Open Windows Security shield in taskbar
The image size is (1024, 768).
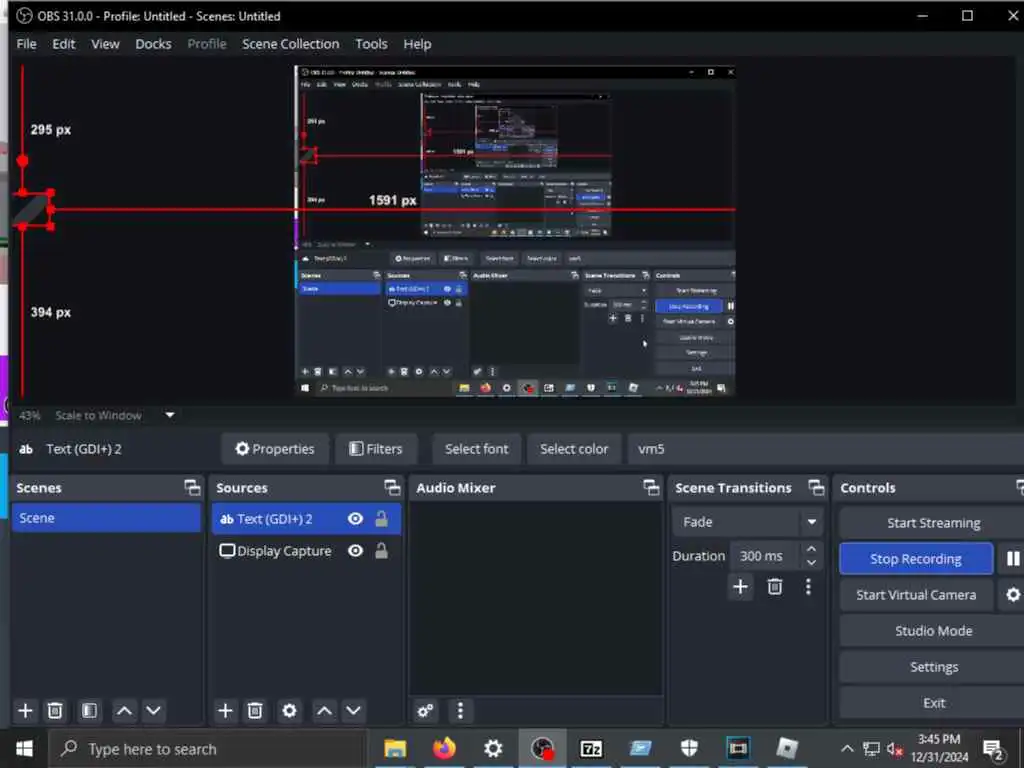(x=689, y=748)
